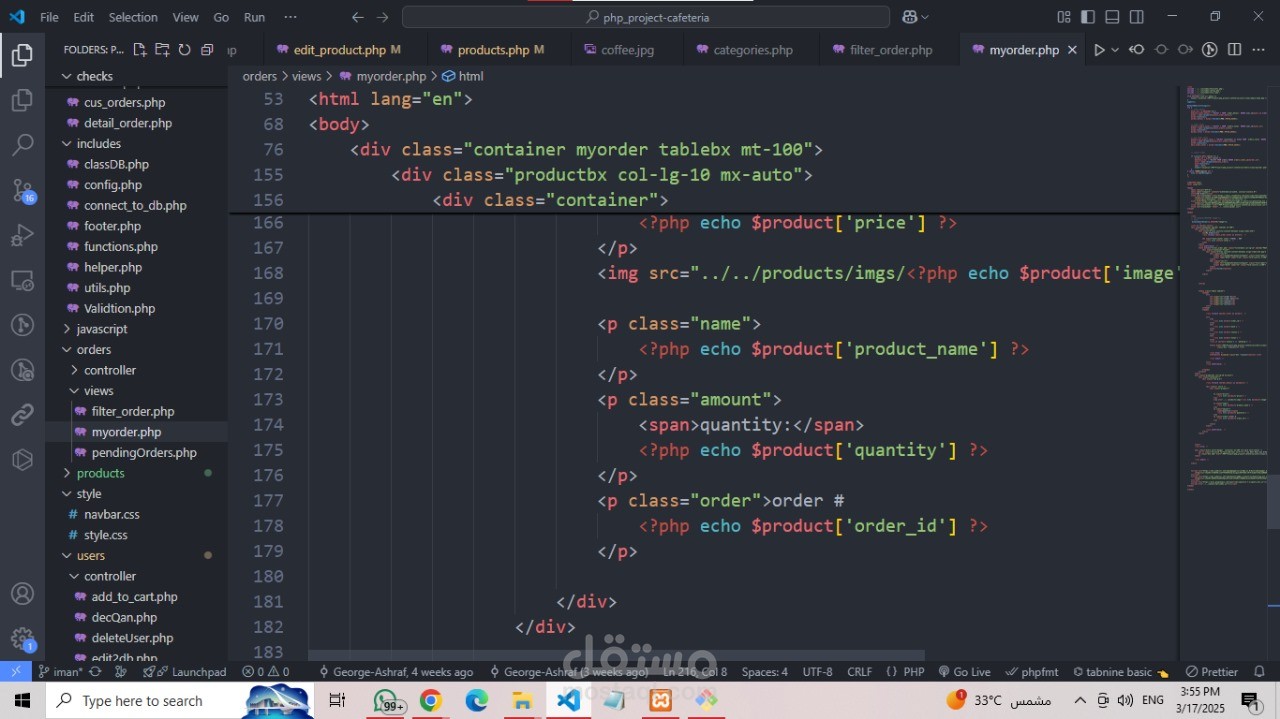The width and height of the screenshot is (1280, 719).
Task: Open the Selection menu
Action: [133, 17]
